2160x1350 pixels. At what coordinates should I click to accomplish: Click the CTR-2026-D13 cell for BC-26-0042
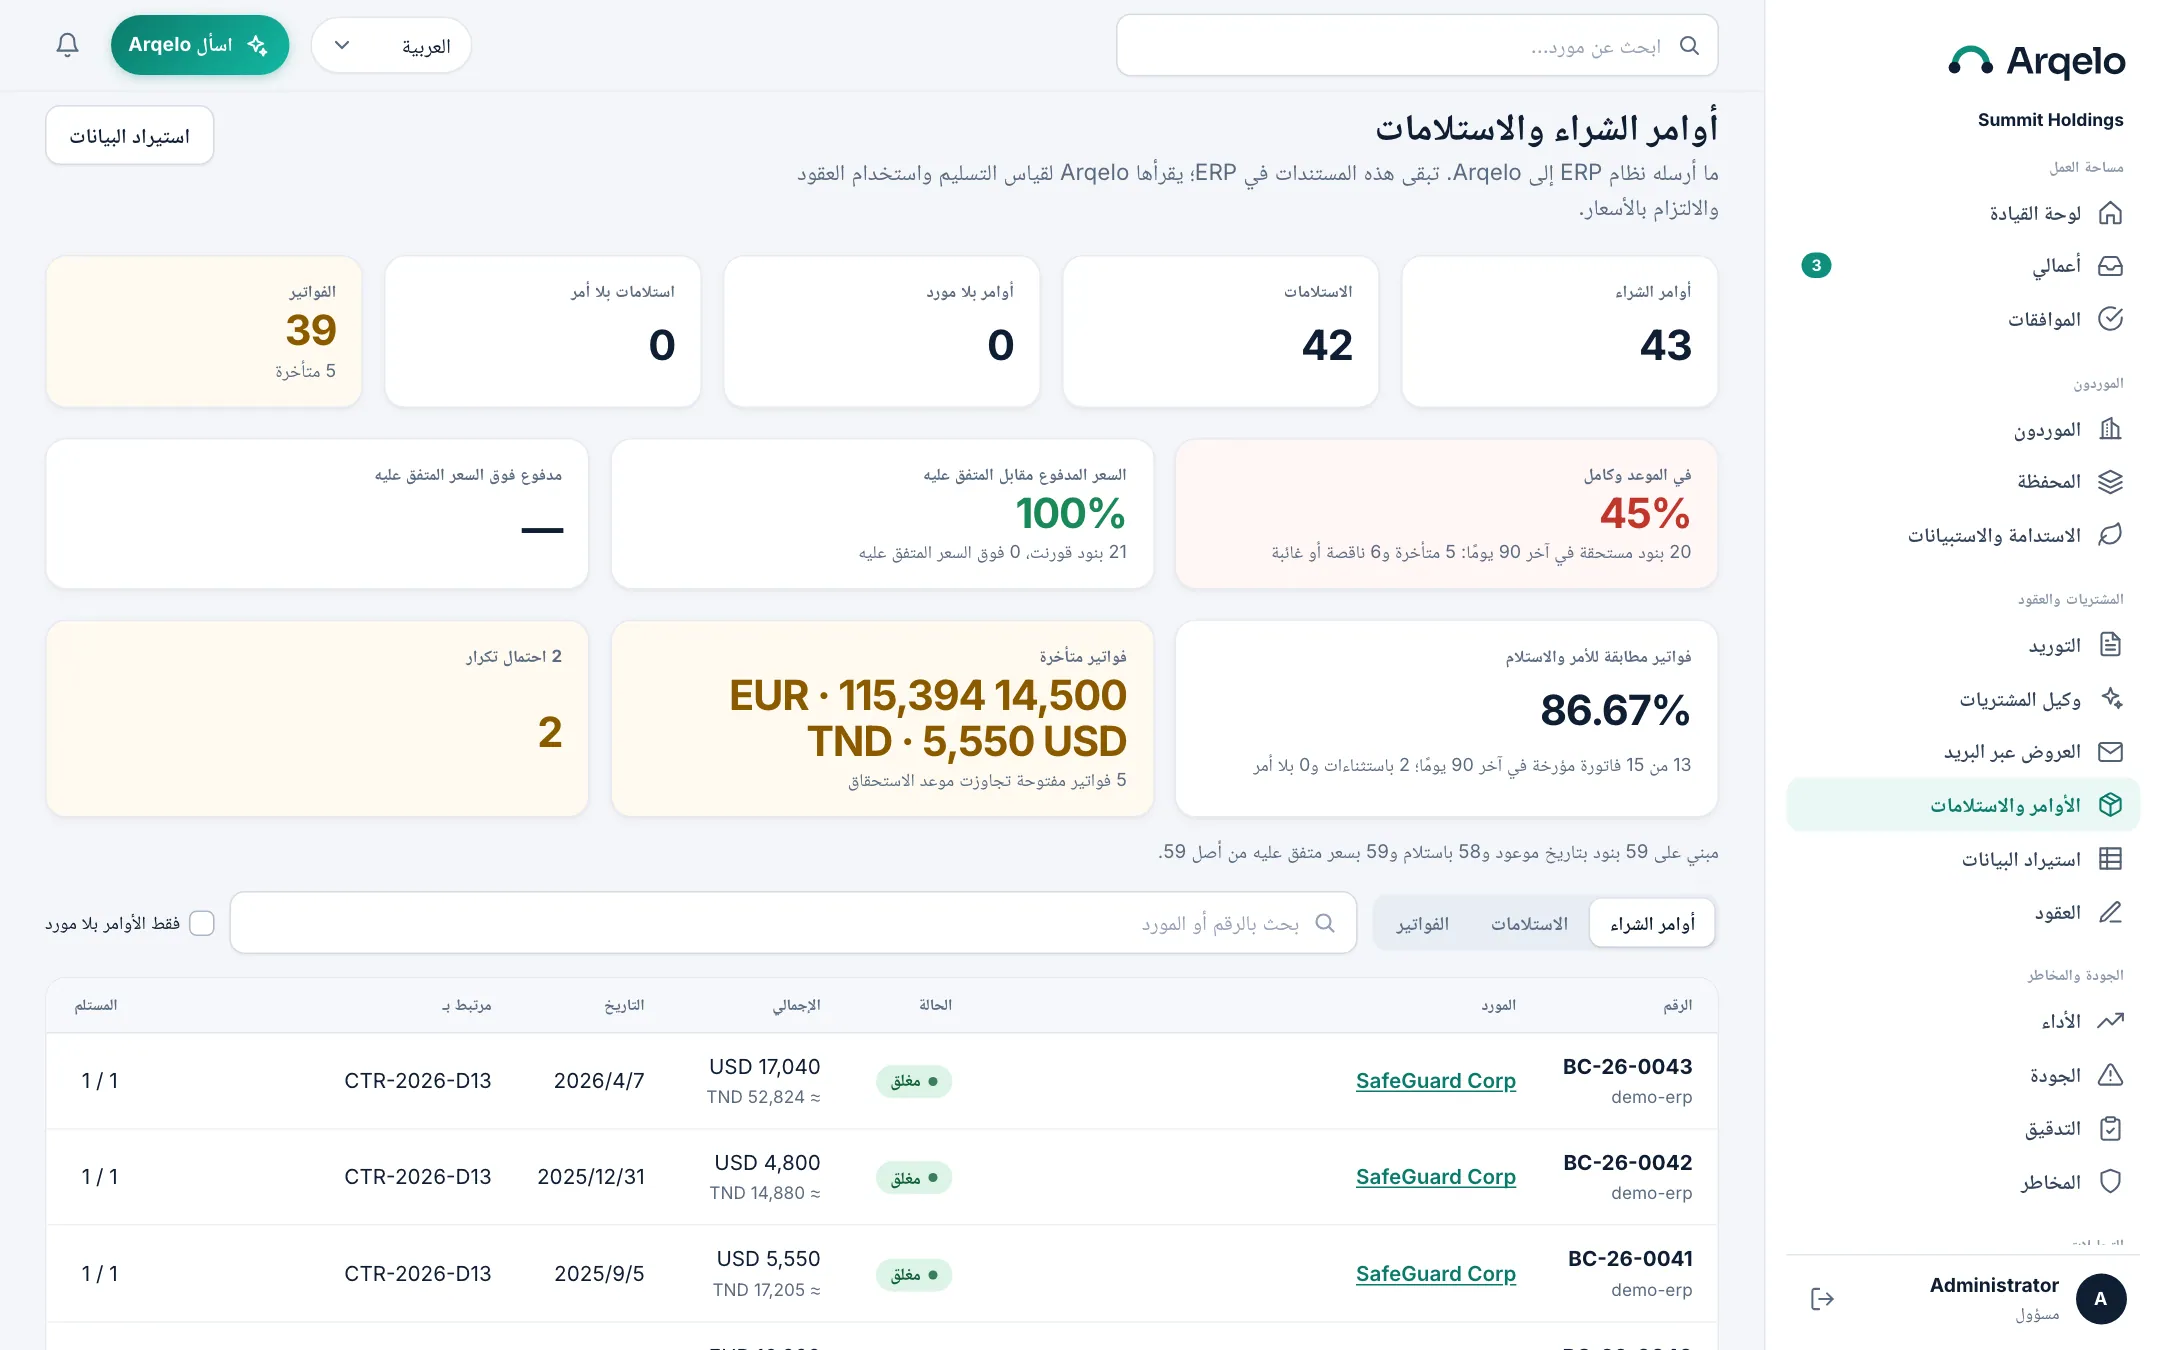pyautogui.click(x=418, y=1176)
